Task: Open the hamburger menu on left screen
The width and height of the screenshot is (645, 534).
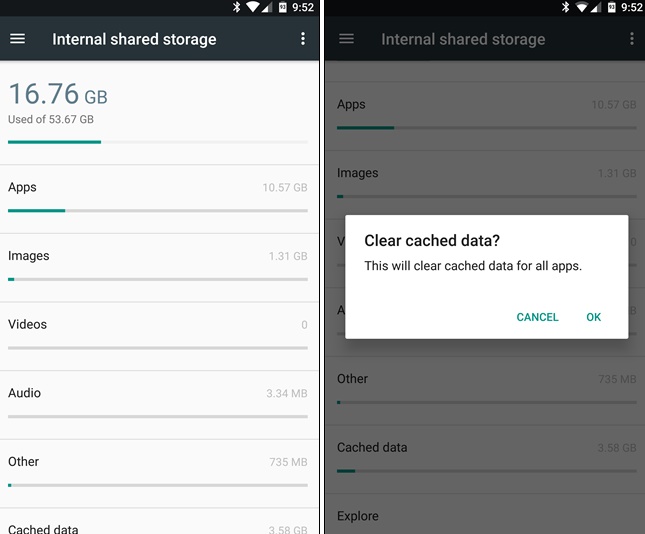Action: click(x=17, y=39)
